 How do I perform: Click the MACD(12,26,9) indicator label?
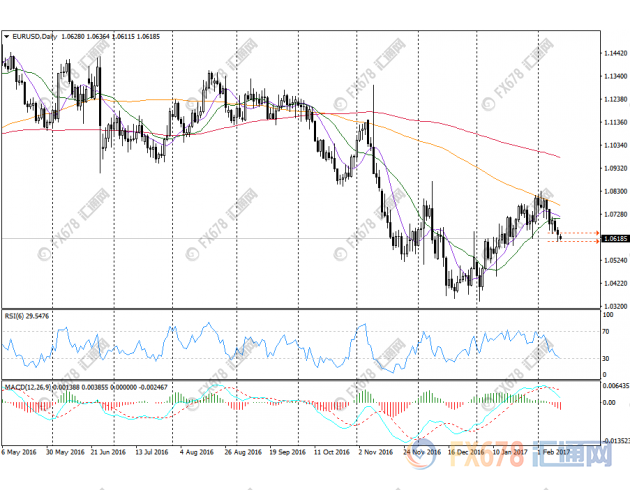tap(28, 386)
